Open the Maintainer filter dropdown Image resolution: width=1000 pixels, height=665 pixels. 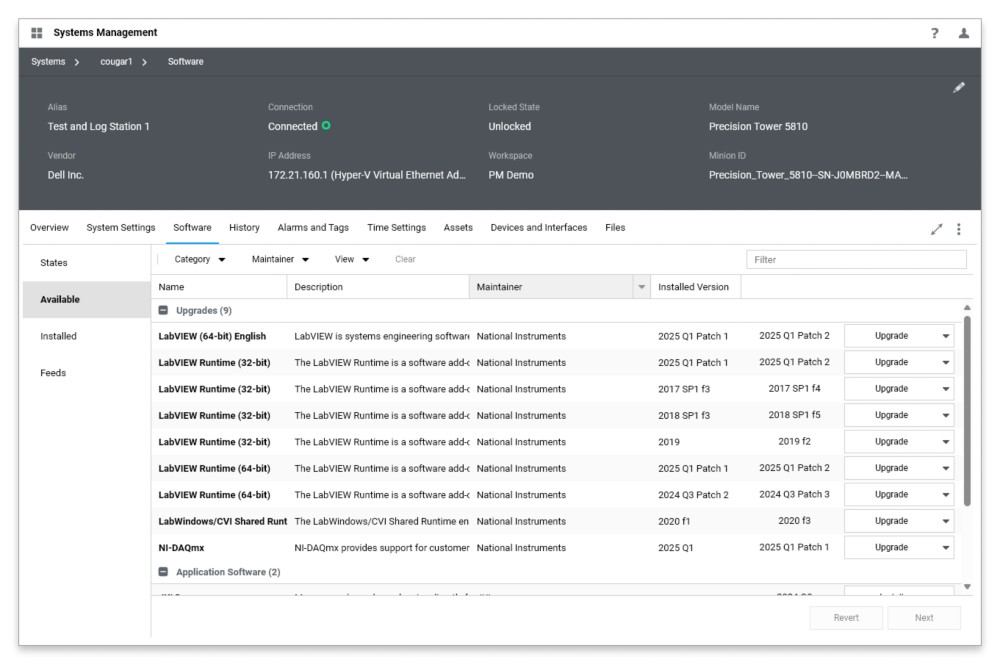(280, 259)
